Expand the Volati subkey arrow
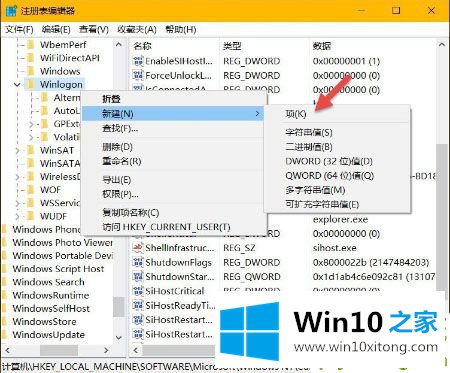The height and width of the screenshot is (373, 450). [31, 137]
